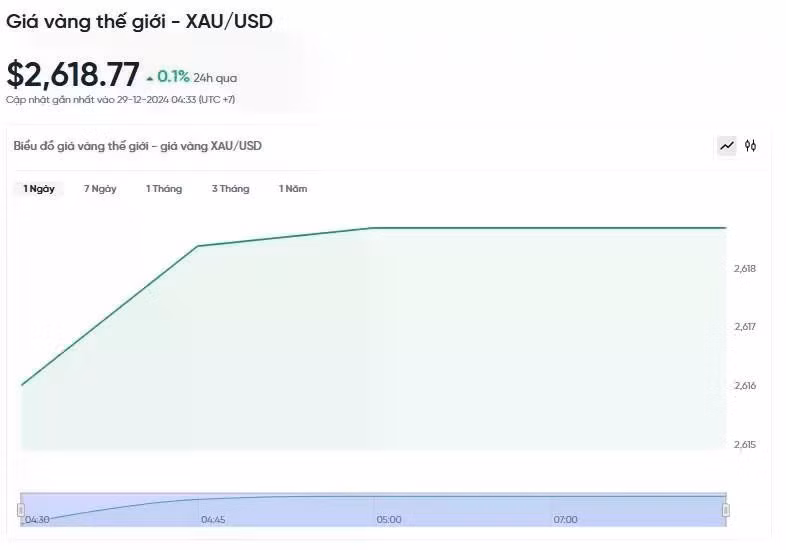Image resolution: width=786 pixels, height=550 pixels.
Task: Select the 7 Ngày time range tab
Action: pyautogui.click(x=100, y=189)
